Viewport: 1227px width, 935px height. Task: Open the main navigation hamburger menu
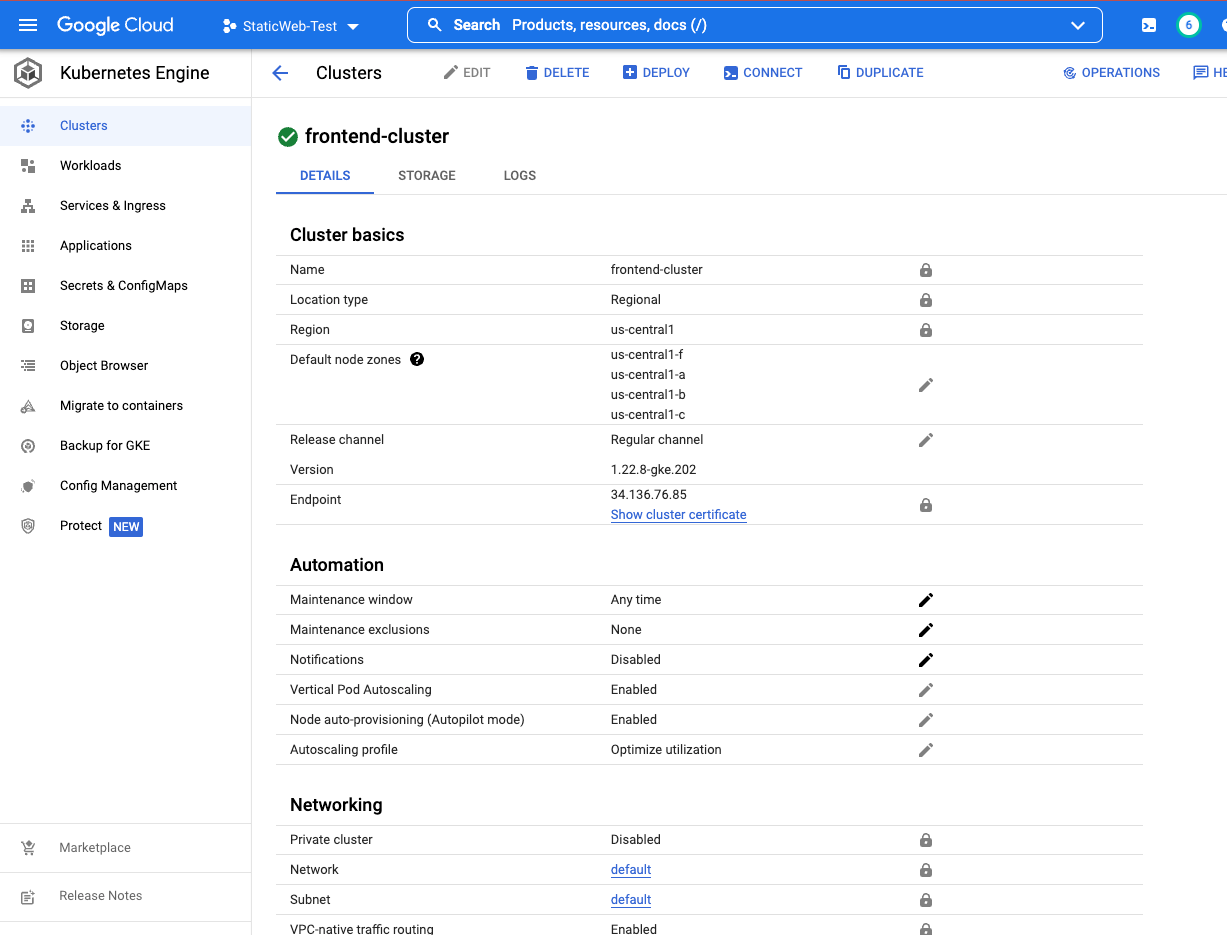tap(27, 25)
